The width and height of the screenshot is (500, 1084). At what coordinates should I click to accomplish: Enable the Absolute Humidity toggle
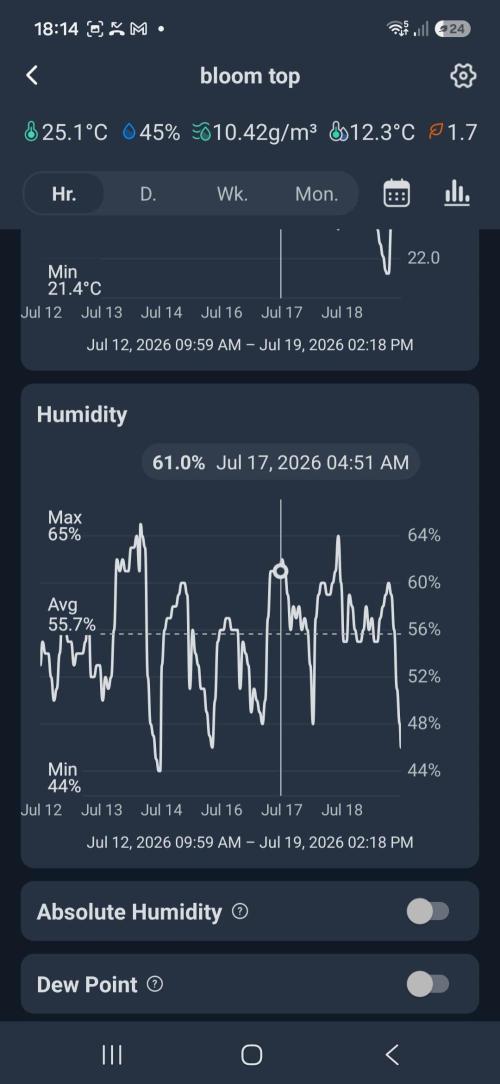tap(428, 912)
